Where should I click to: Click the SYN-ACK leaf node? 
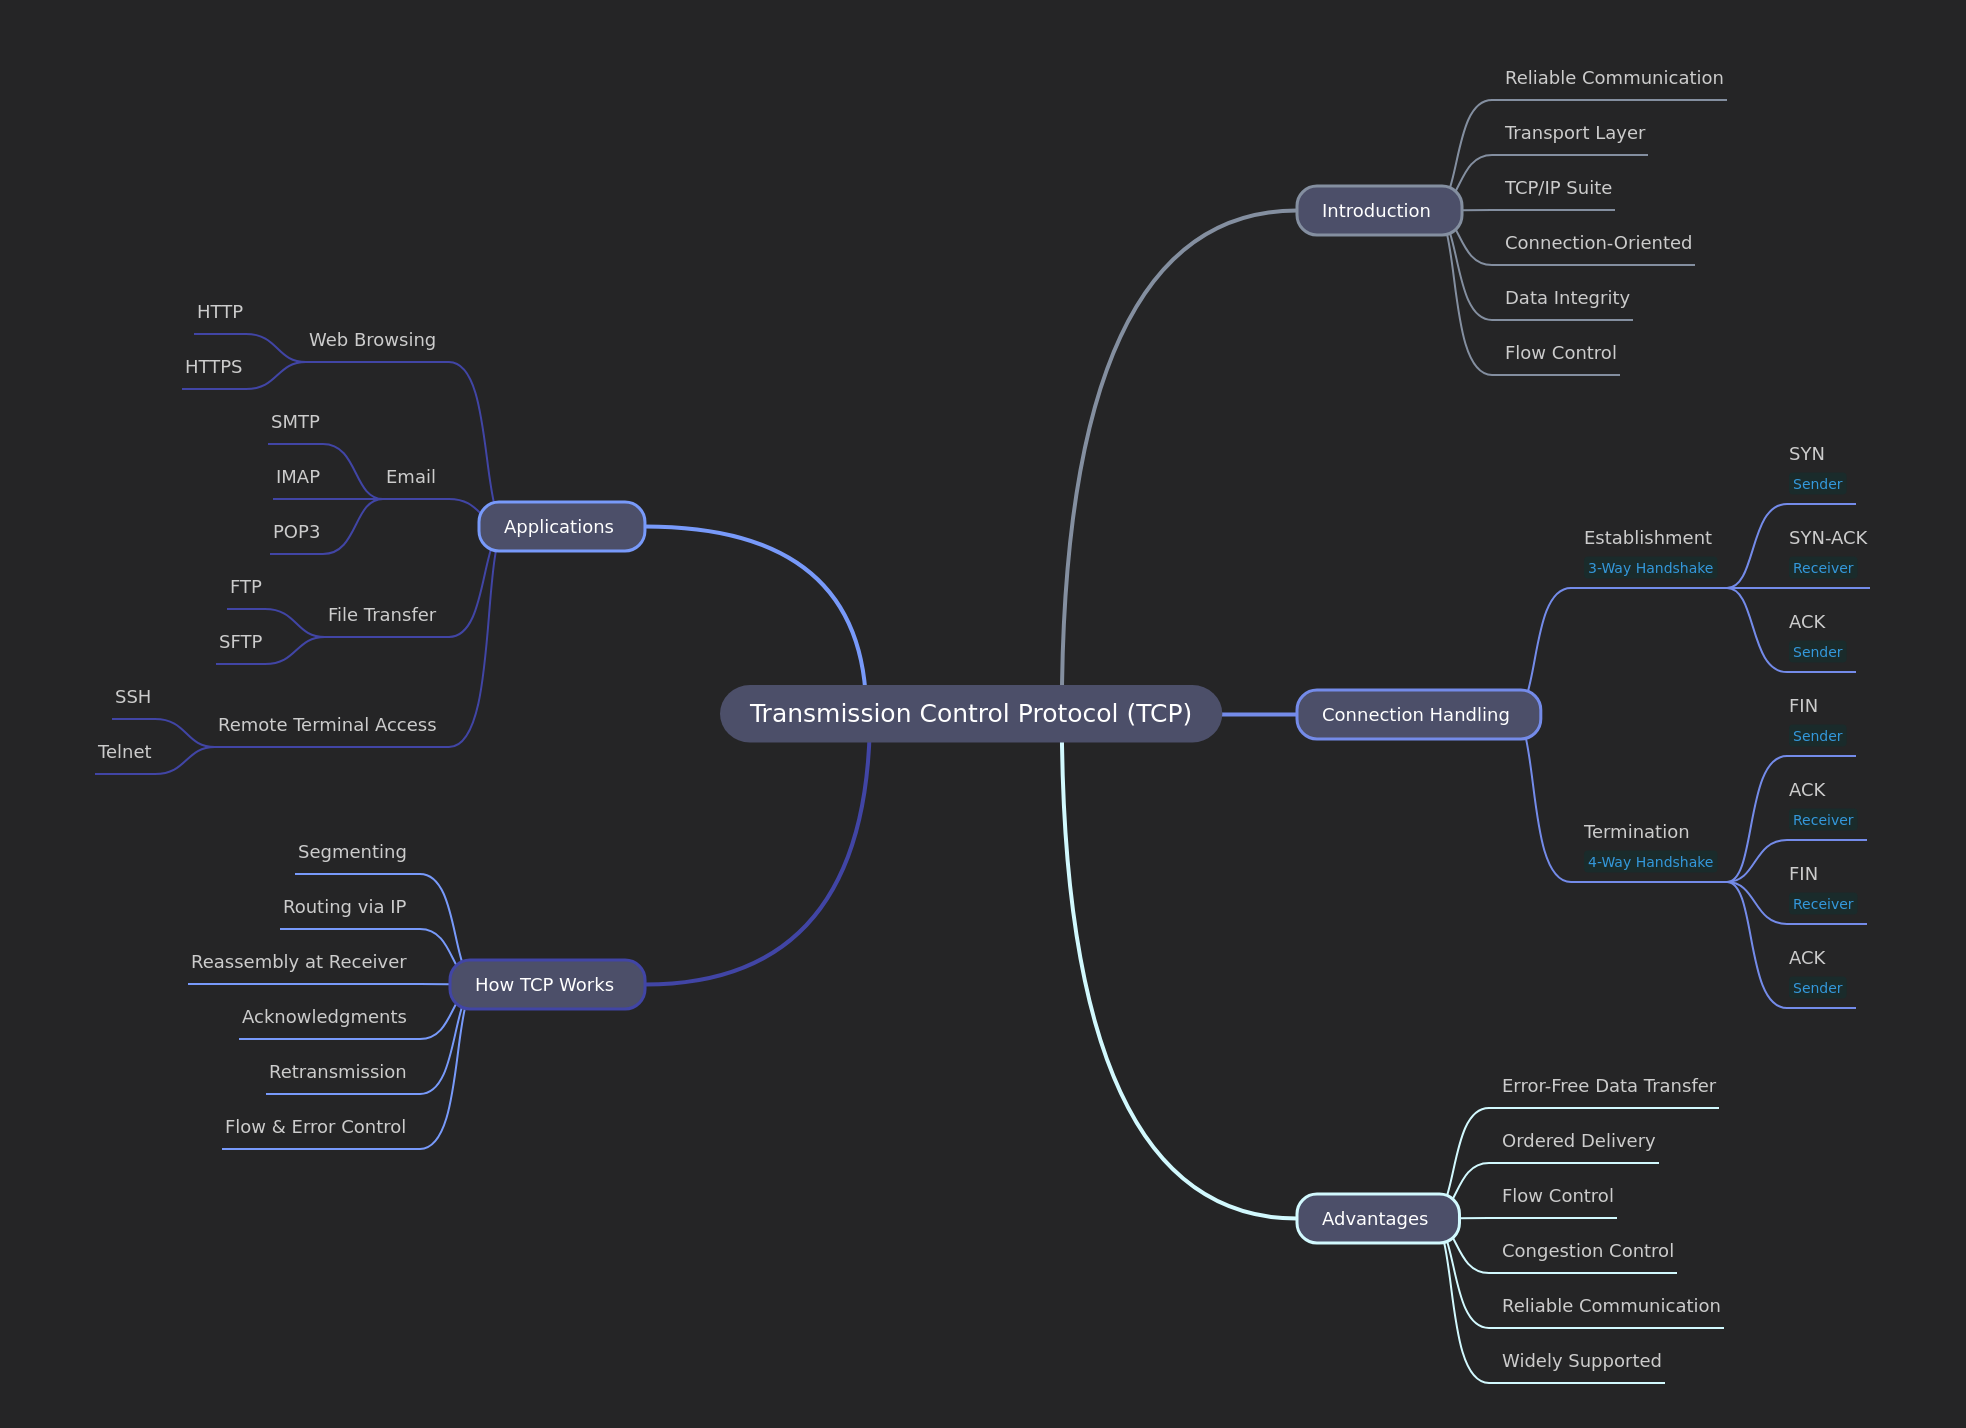click(x=1827, y=538)
